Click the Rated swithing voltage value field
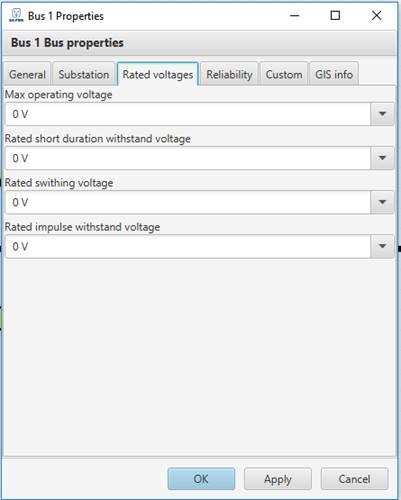 click(x=188, y=202)
